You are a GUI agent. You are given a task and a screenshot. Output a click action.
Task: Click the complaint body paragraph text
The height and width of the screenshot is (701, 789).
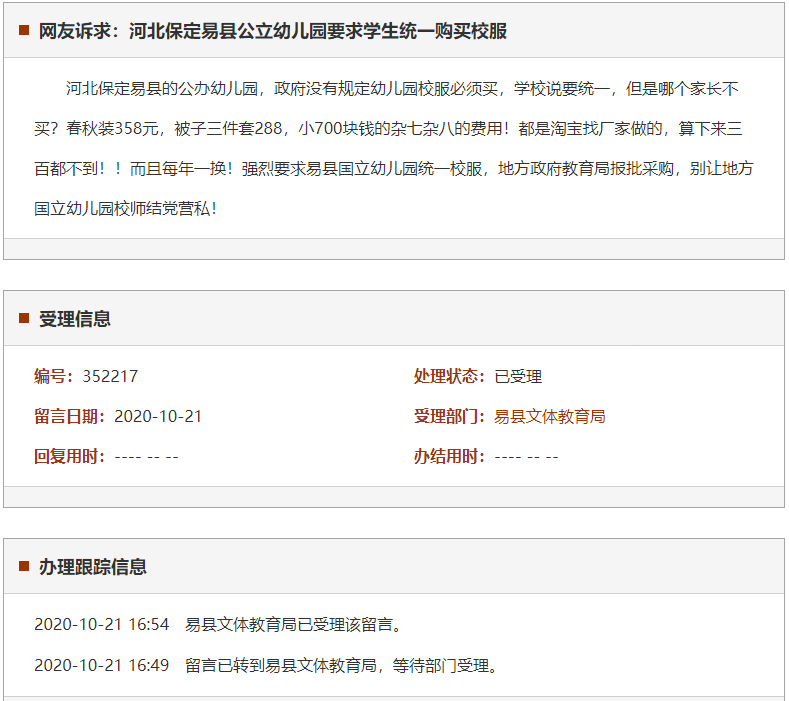pos(394,148)
